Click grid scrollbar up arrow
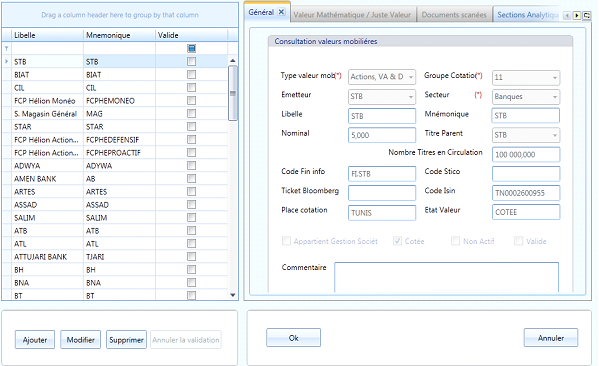The image size is (599, 366). (233, 61)
